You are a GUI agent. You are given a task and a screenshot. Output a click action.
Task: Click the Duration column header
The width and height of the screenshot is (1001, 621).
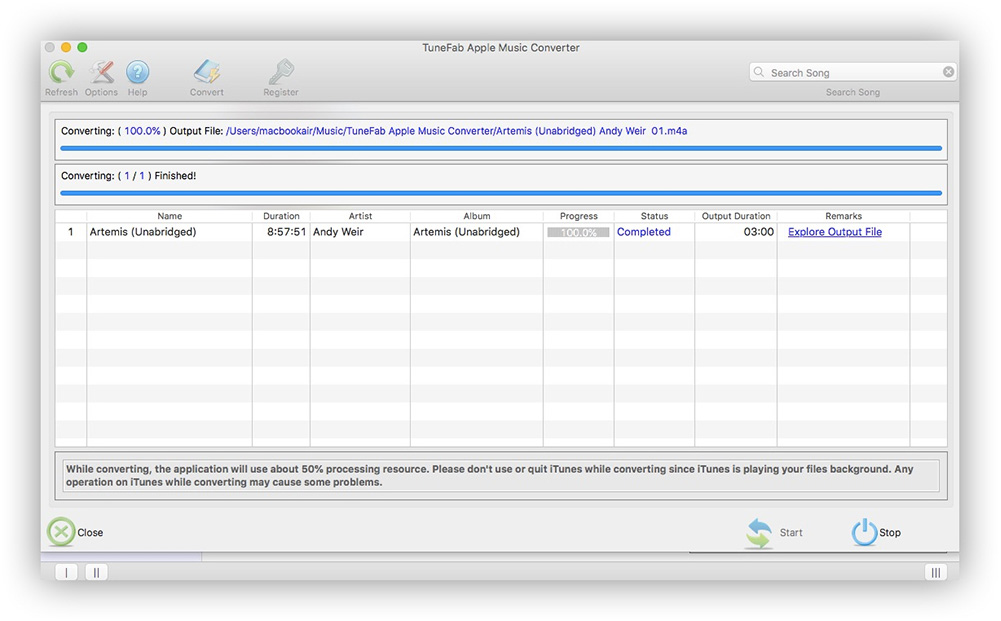[281, 215]
